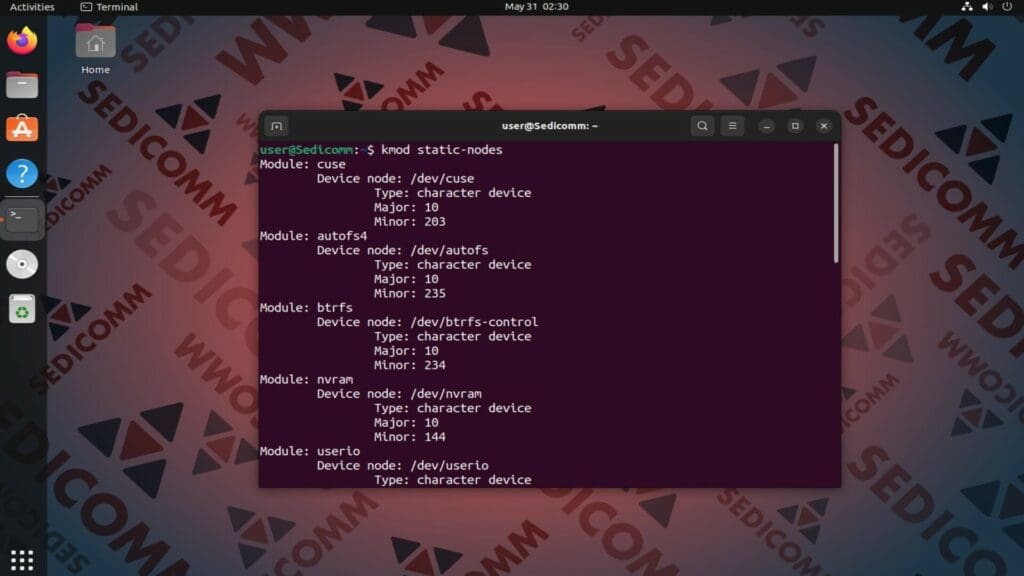Click the 'Module: nvram' line
The image size is (1024, 576).
coord(306,379)
